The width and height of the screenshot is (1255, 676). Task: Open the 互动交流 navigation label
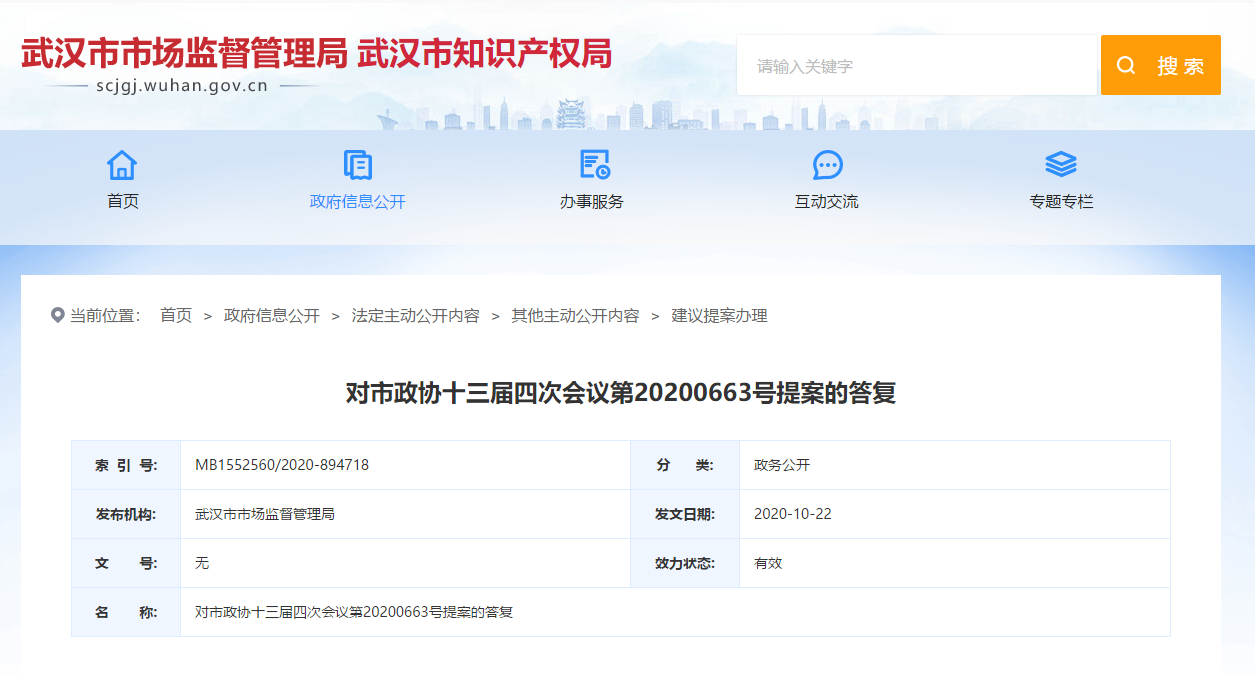click(827, 202)
